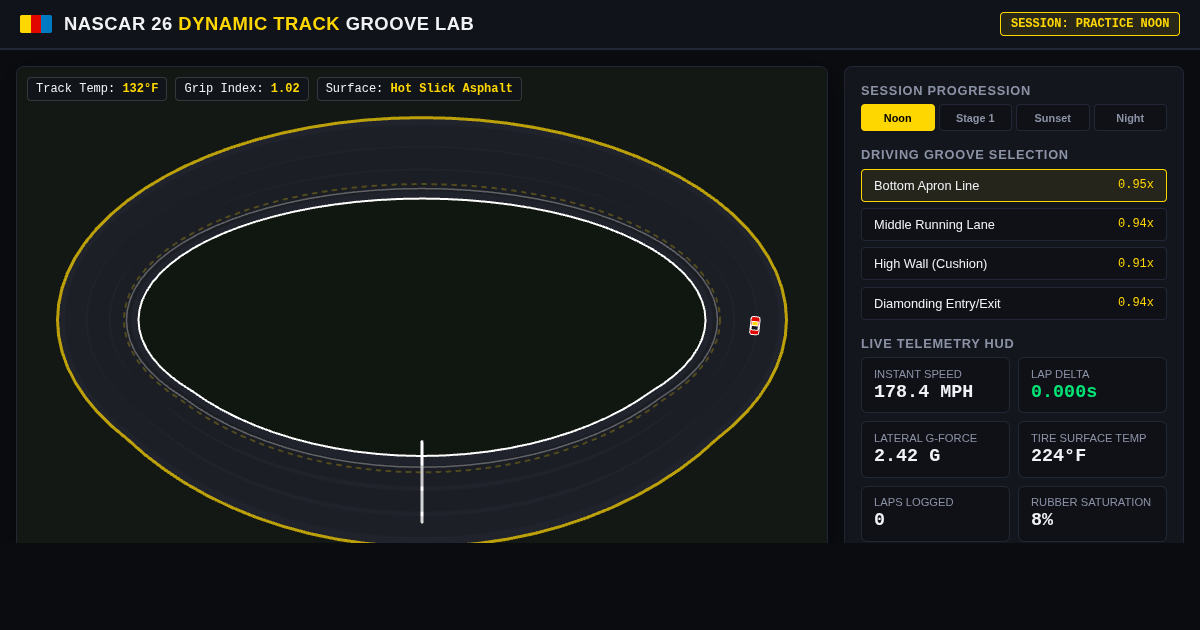Click the Live Telemetry HUD heading
Viewport: 1200px width, 630px height.
938,344
